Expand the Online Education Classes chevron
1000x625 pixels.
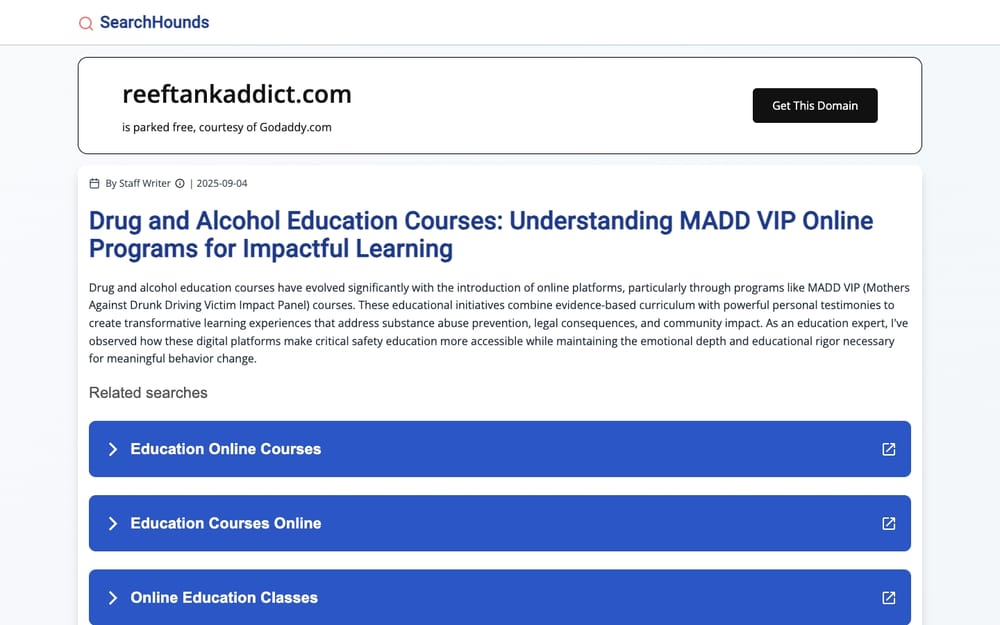(x=113, y=598)
